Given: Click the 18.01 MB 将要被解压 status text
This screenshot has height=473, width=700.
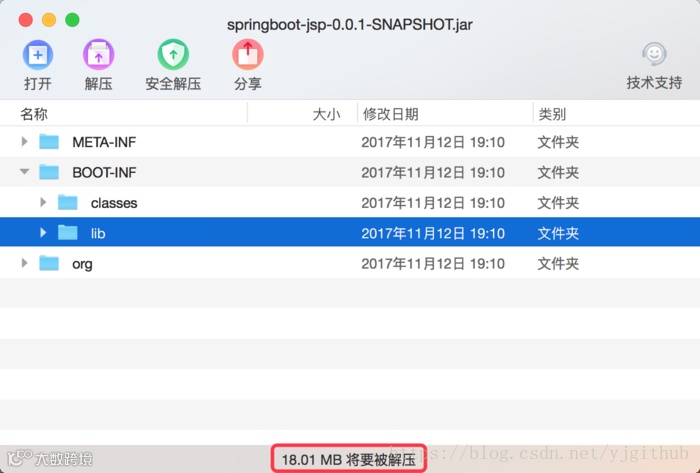Looking at the screenshot, I should (349, 459).
